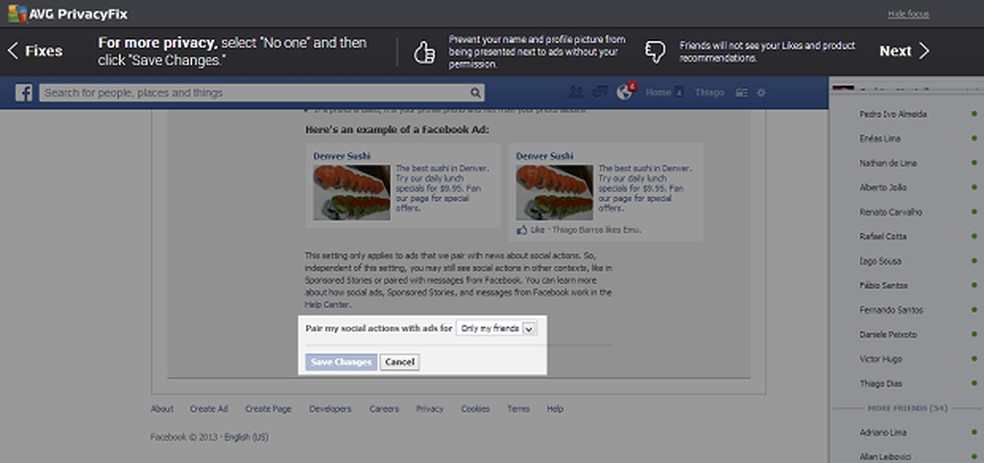984x463 pixels.
Task: Open Help footer link
Action: tap(555, 408)
